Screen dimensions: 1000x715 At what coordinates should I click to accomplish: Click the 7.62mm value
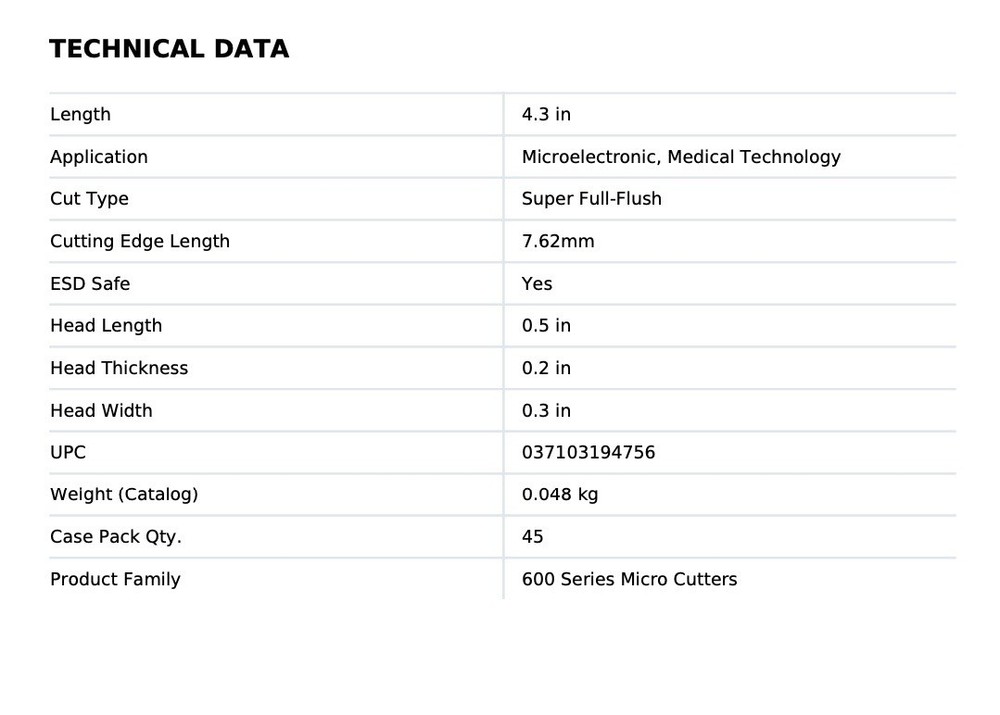(558, 241)
